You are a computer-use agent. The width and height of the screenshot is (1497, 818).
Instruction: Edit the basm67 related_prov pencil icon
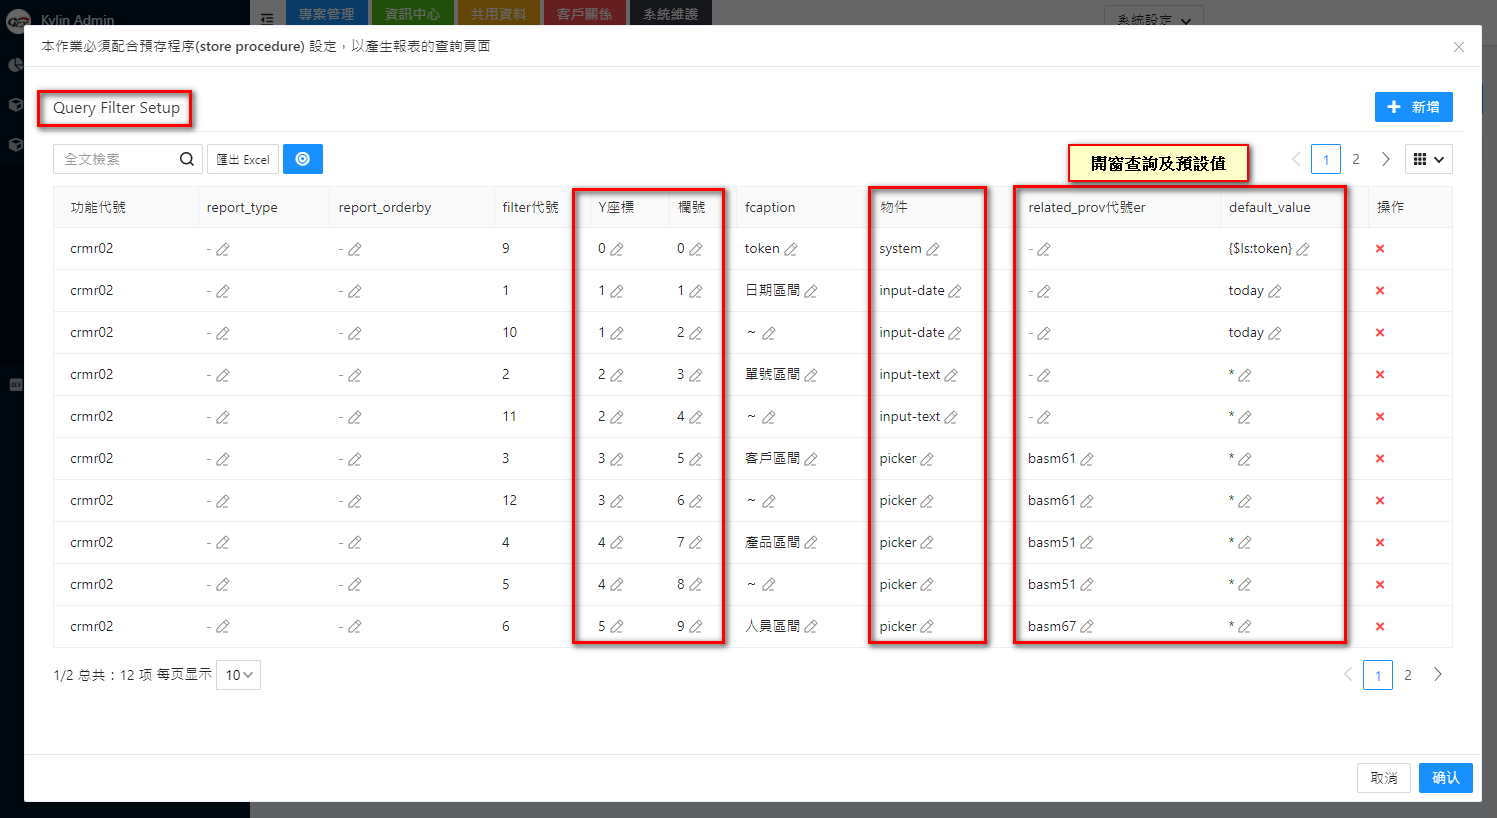(1087, 627)
